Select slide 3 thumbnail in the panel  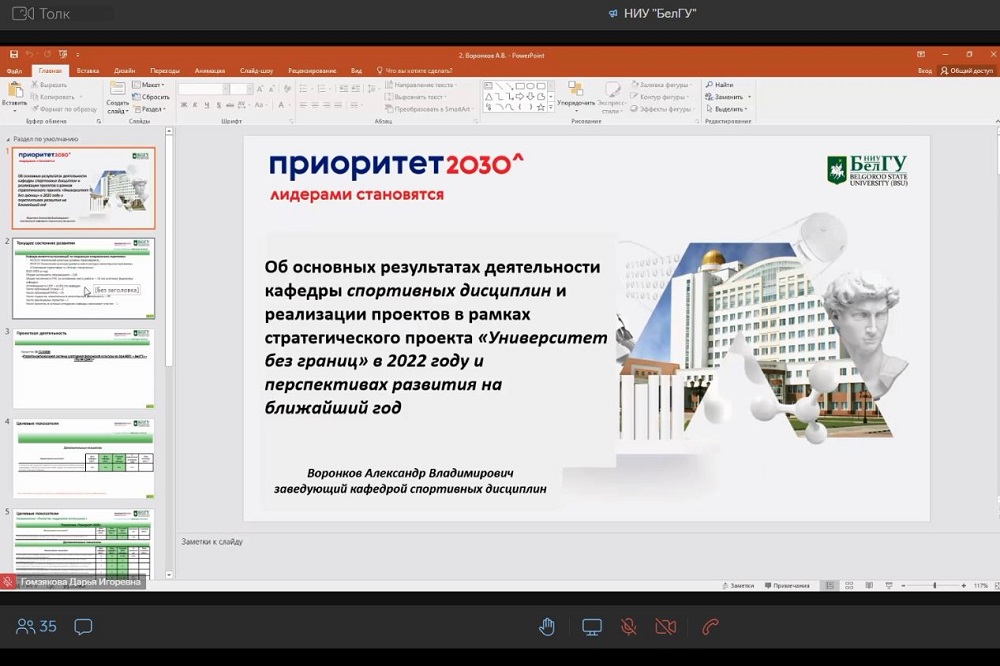pyautogui.click(x=84, y=368)
